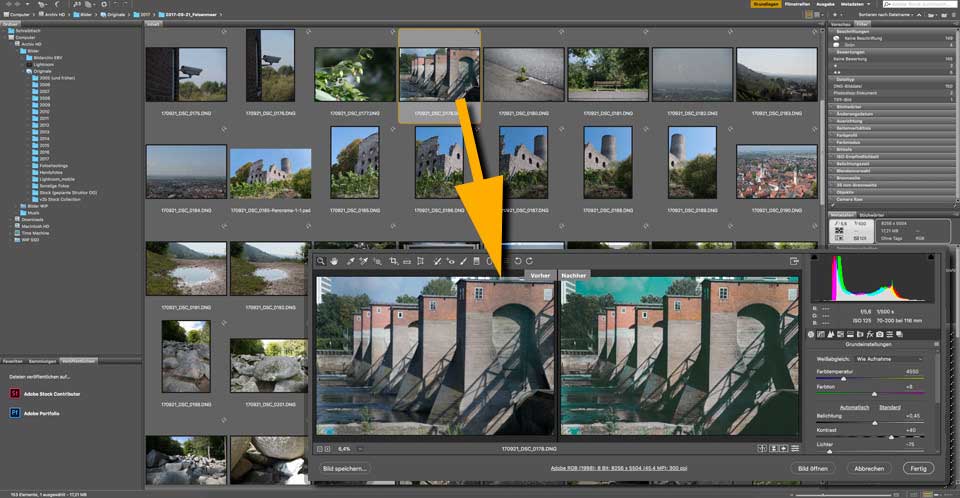Toggle the shadow clipping warning on histogram
Screen dimensions: 960x498
[x=816, y=259]
